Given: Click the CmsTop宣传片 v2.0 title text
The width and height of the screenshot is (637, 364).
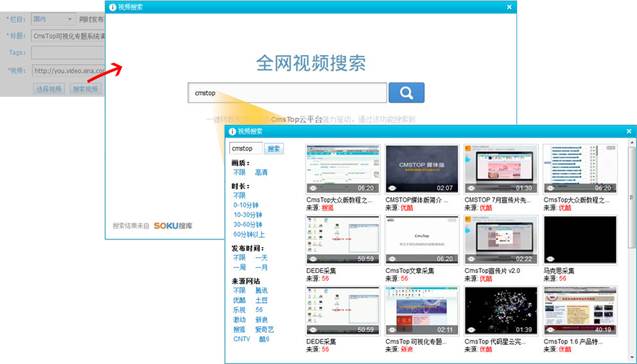Looking at the screenshot, I should [492, 271].
